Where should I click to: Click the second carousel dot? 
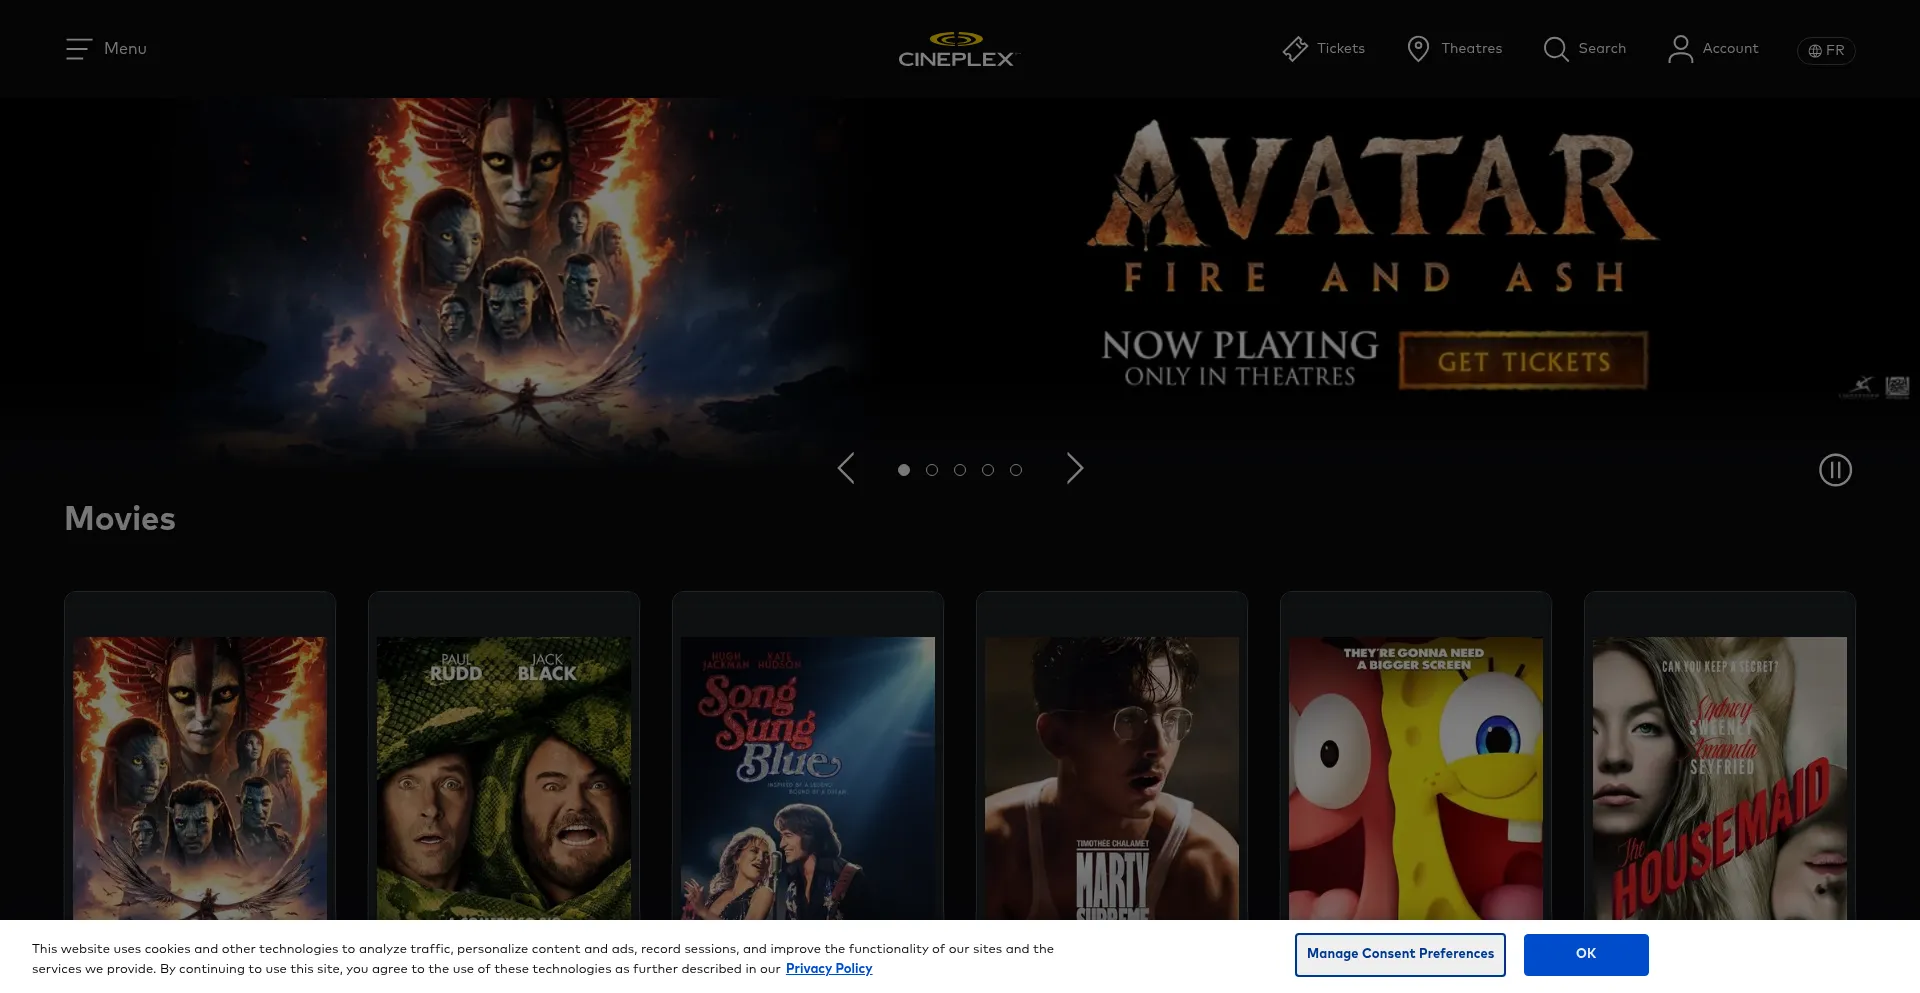pos(932,469)
